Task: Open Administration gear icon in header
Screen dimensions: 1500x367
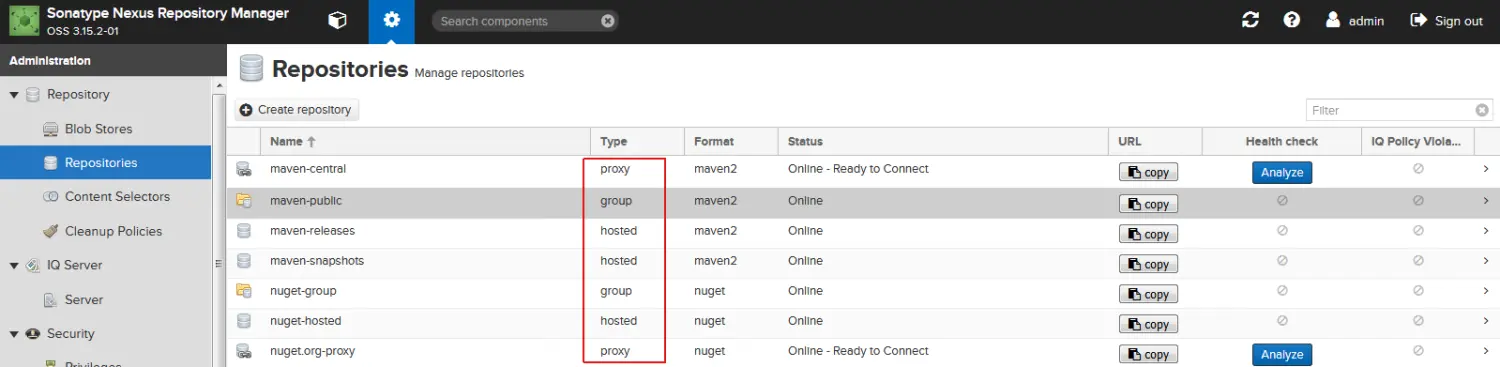Action: (x=391, y=21)
